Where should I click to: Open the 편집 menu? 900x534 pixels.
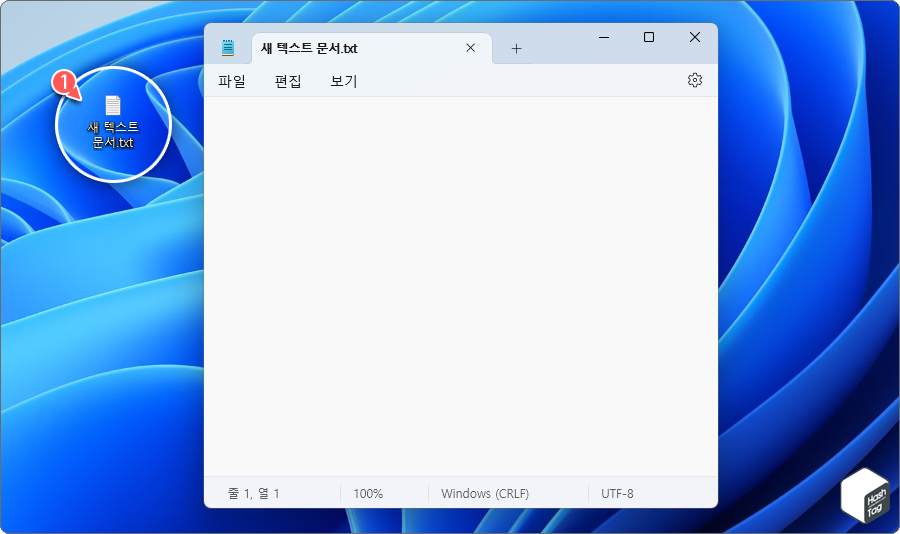click(288, 81)
